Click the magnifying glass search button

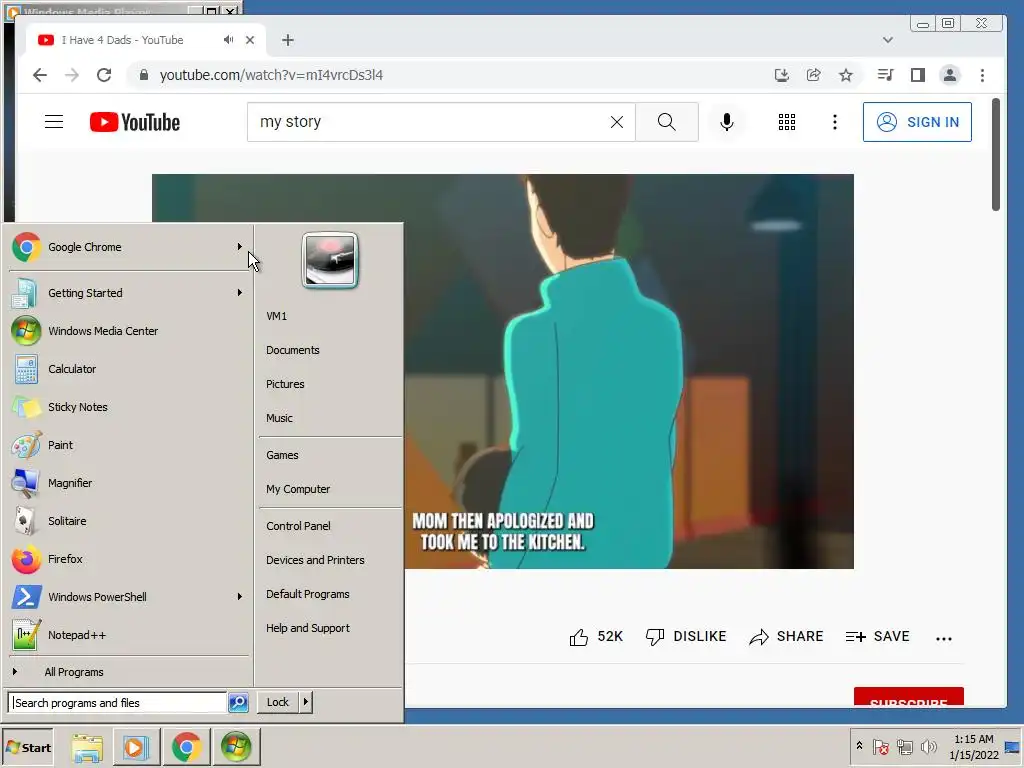667,122
